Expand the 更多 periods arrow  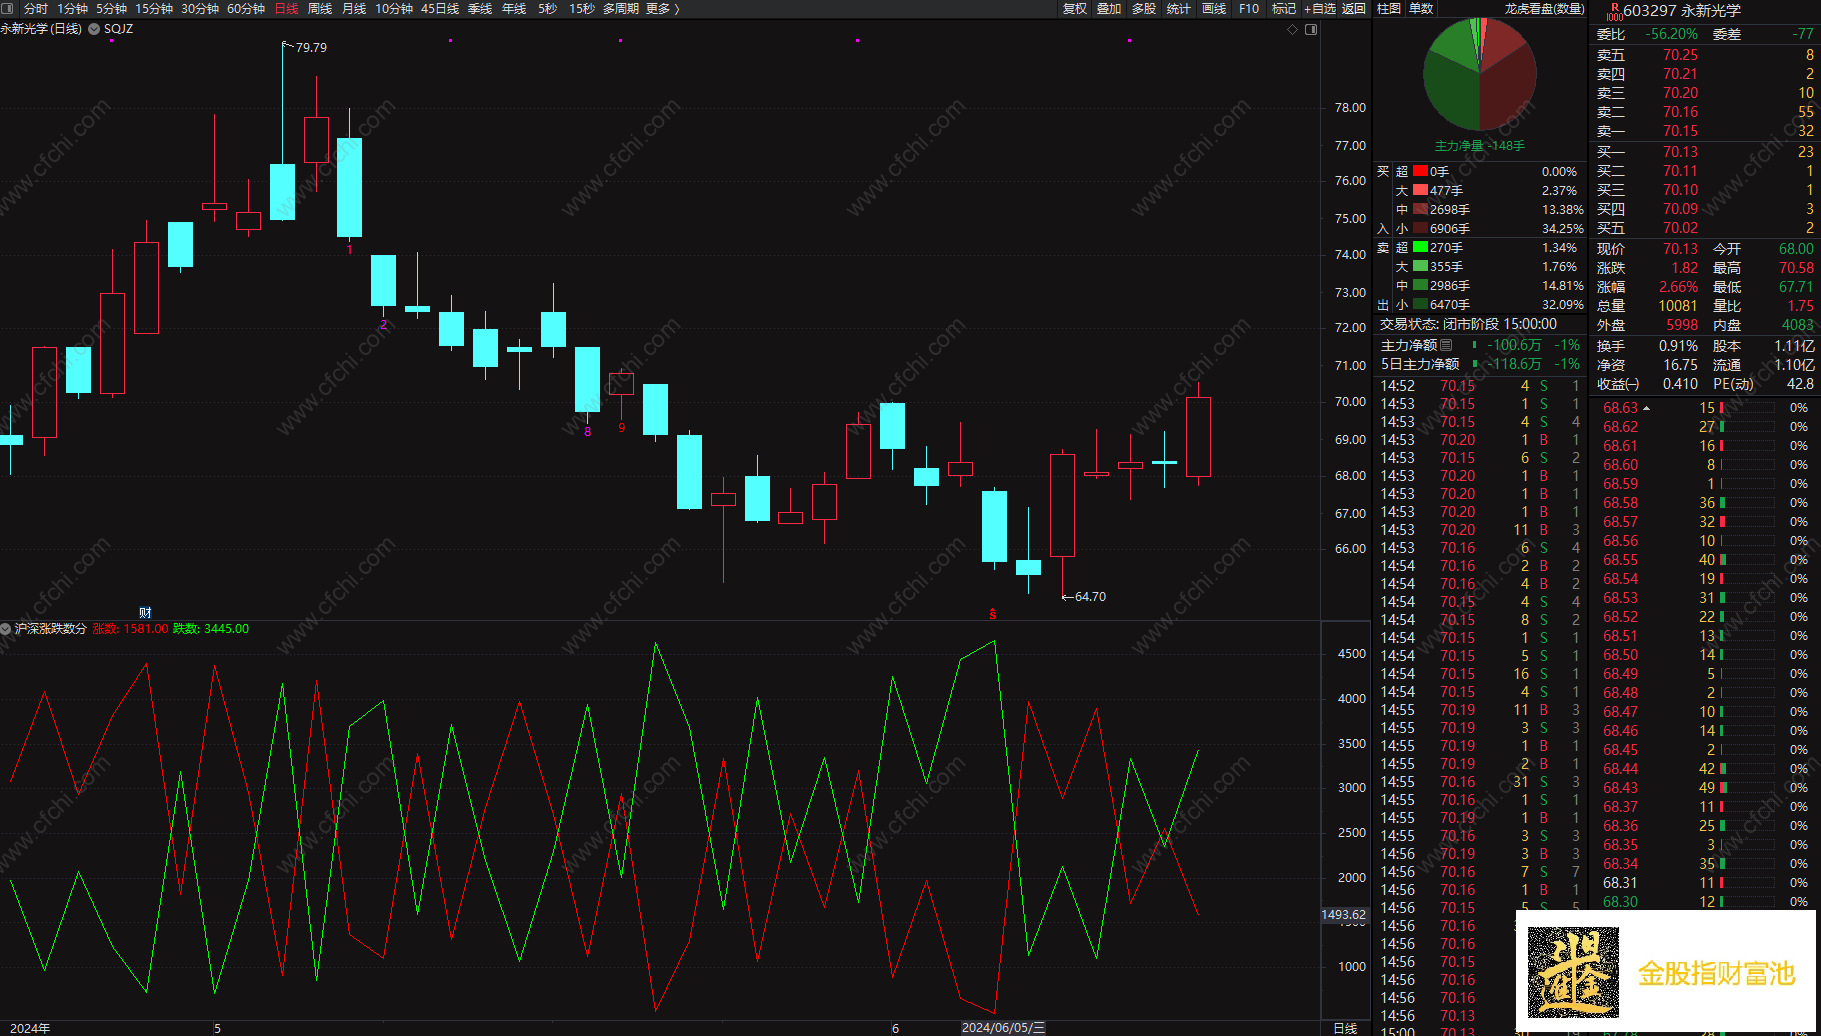point(677,8)
